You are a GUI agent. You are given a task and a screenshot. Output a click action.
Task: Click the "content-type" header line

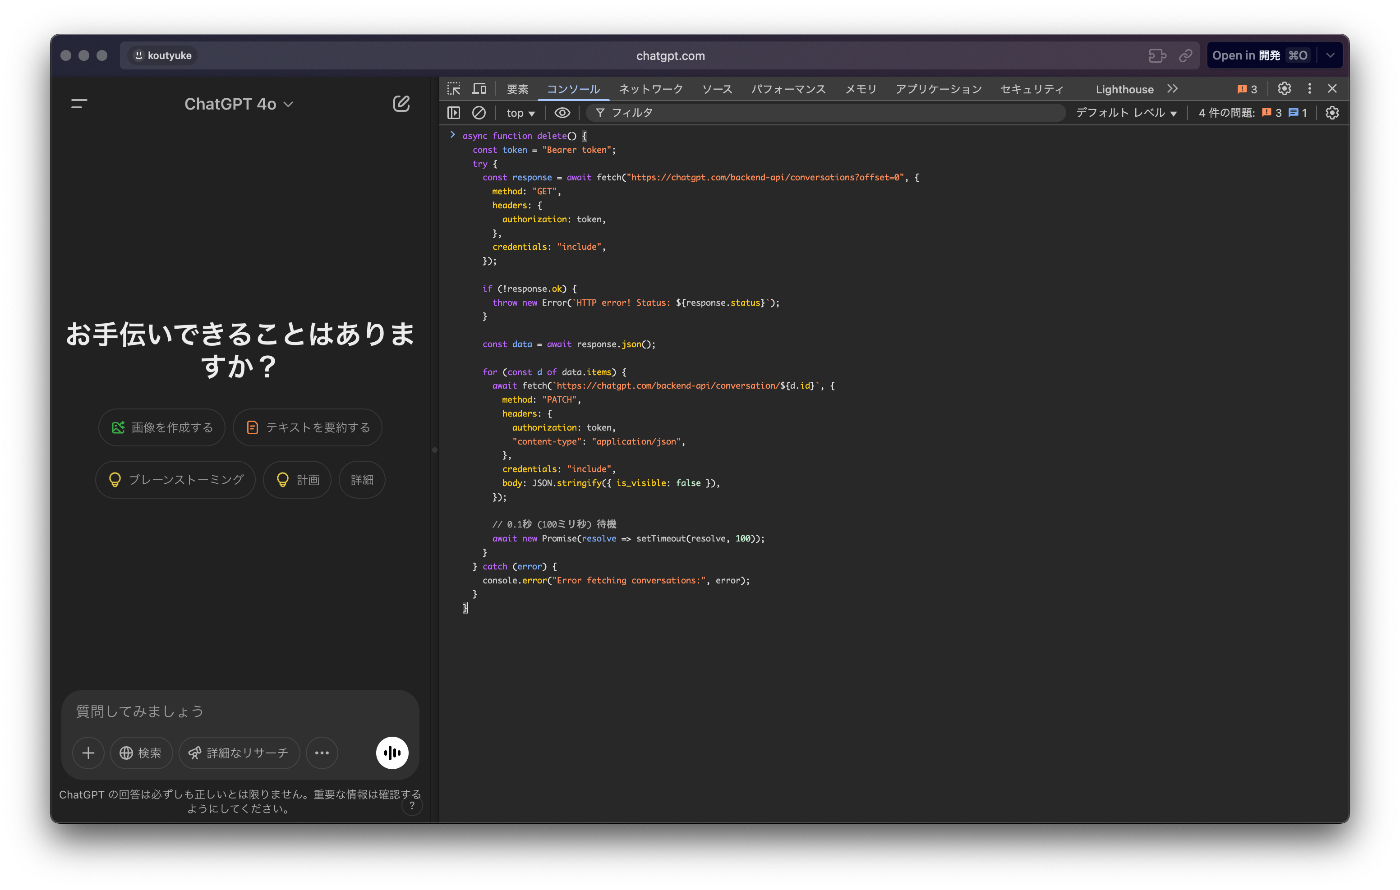pos(599,441)
